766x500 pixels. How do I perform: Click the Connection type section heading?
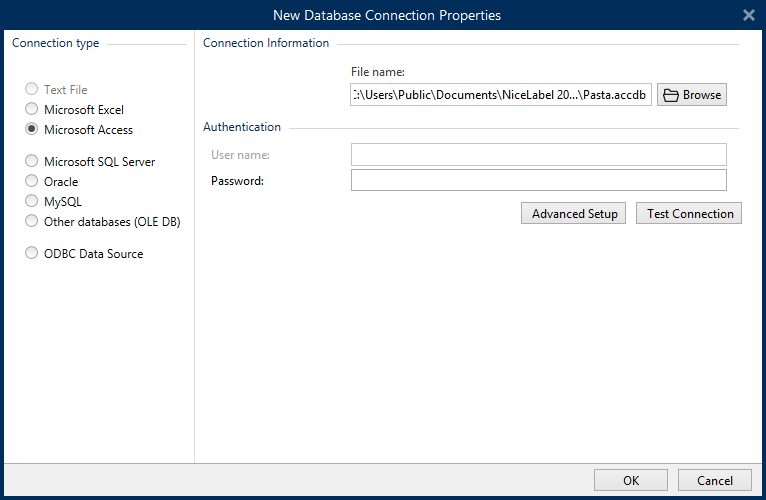pos(55,44)
